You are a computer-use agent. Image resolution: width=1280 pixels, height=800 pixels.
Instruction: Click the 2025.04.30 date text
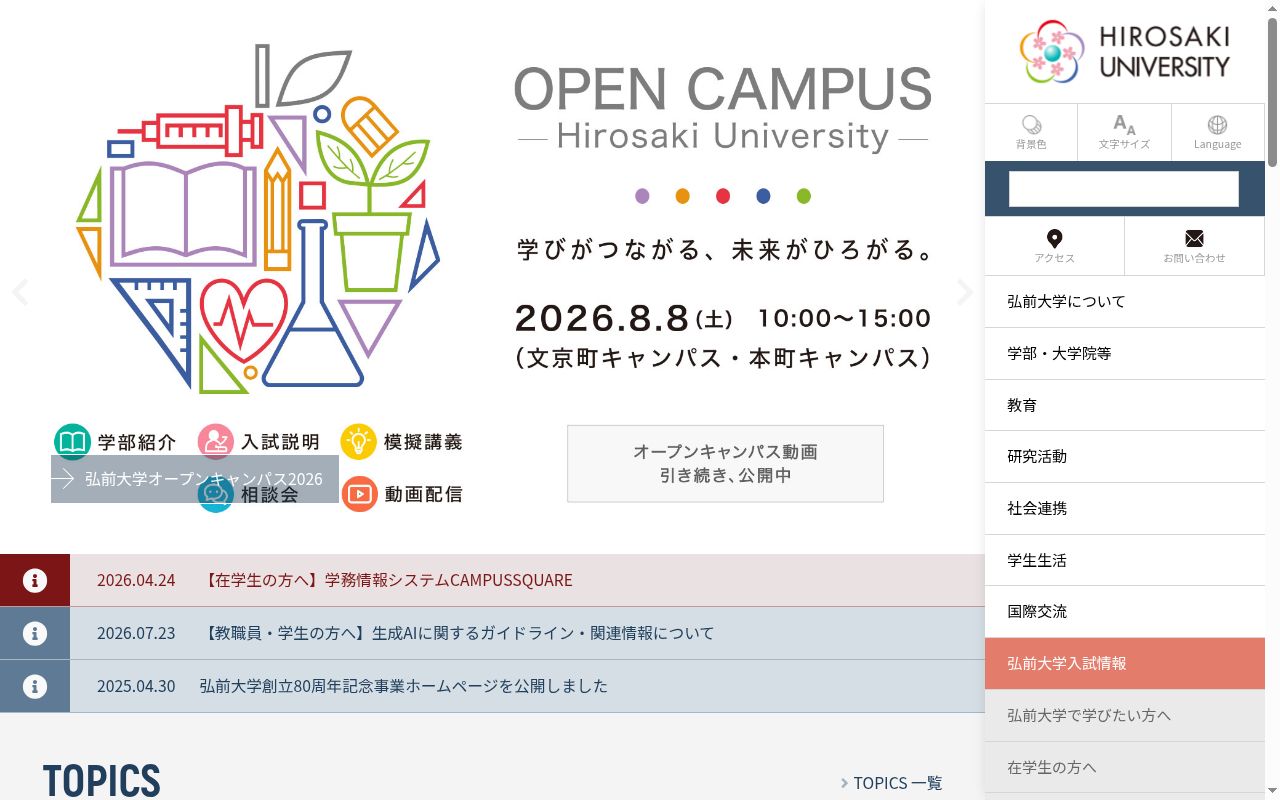point(136,686)
